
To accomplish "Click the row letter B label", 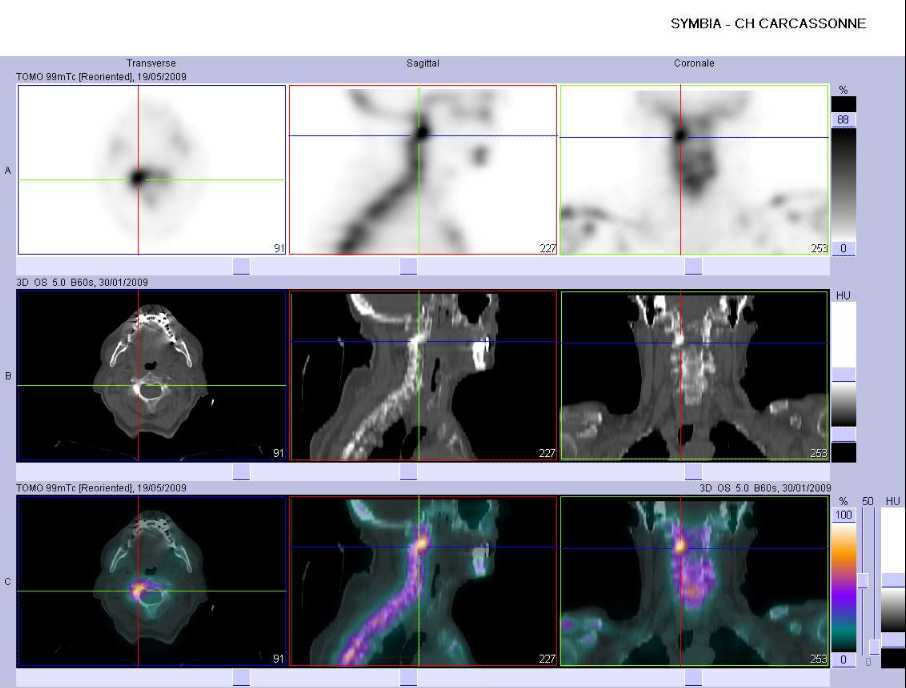I will click(8, 376).
